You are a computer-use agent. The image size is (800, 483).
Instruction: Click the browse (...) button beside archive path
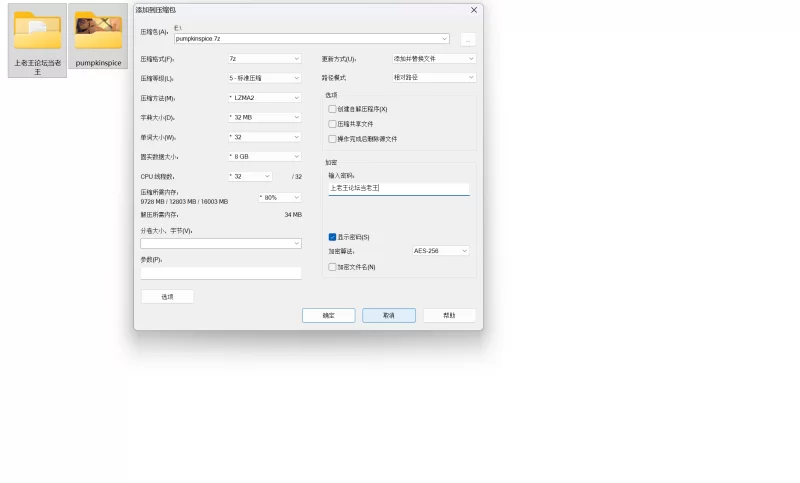(467, 40)
